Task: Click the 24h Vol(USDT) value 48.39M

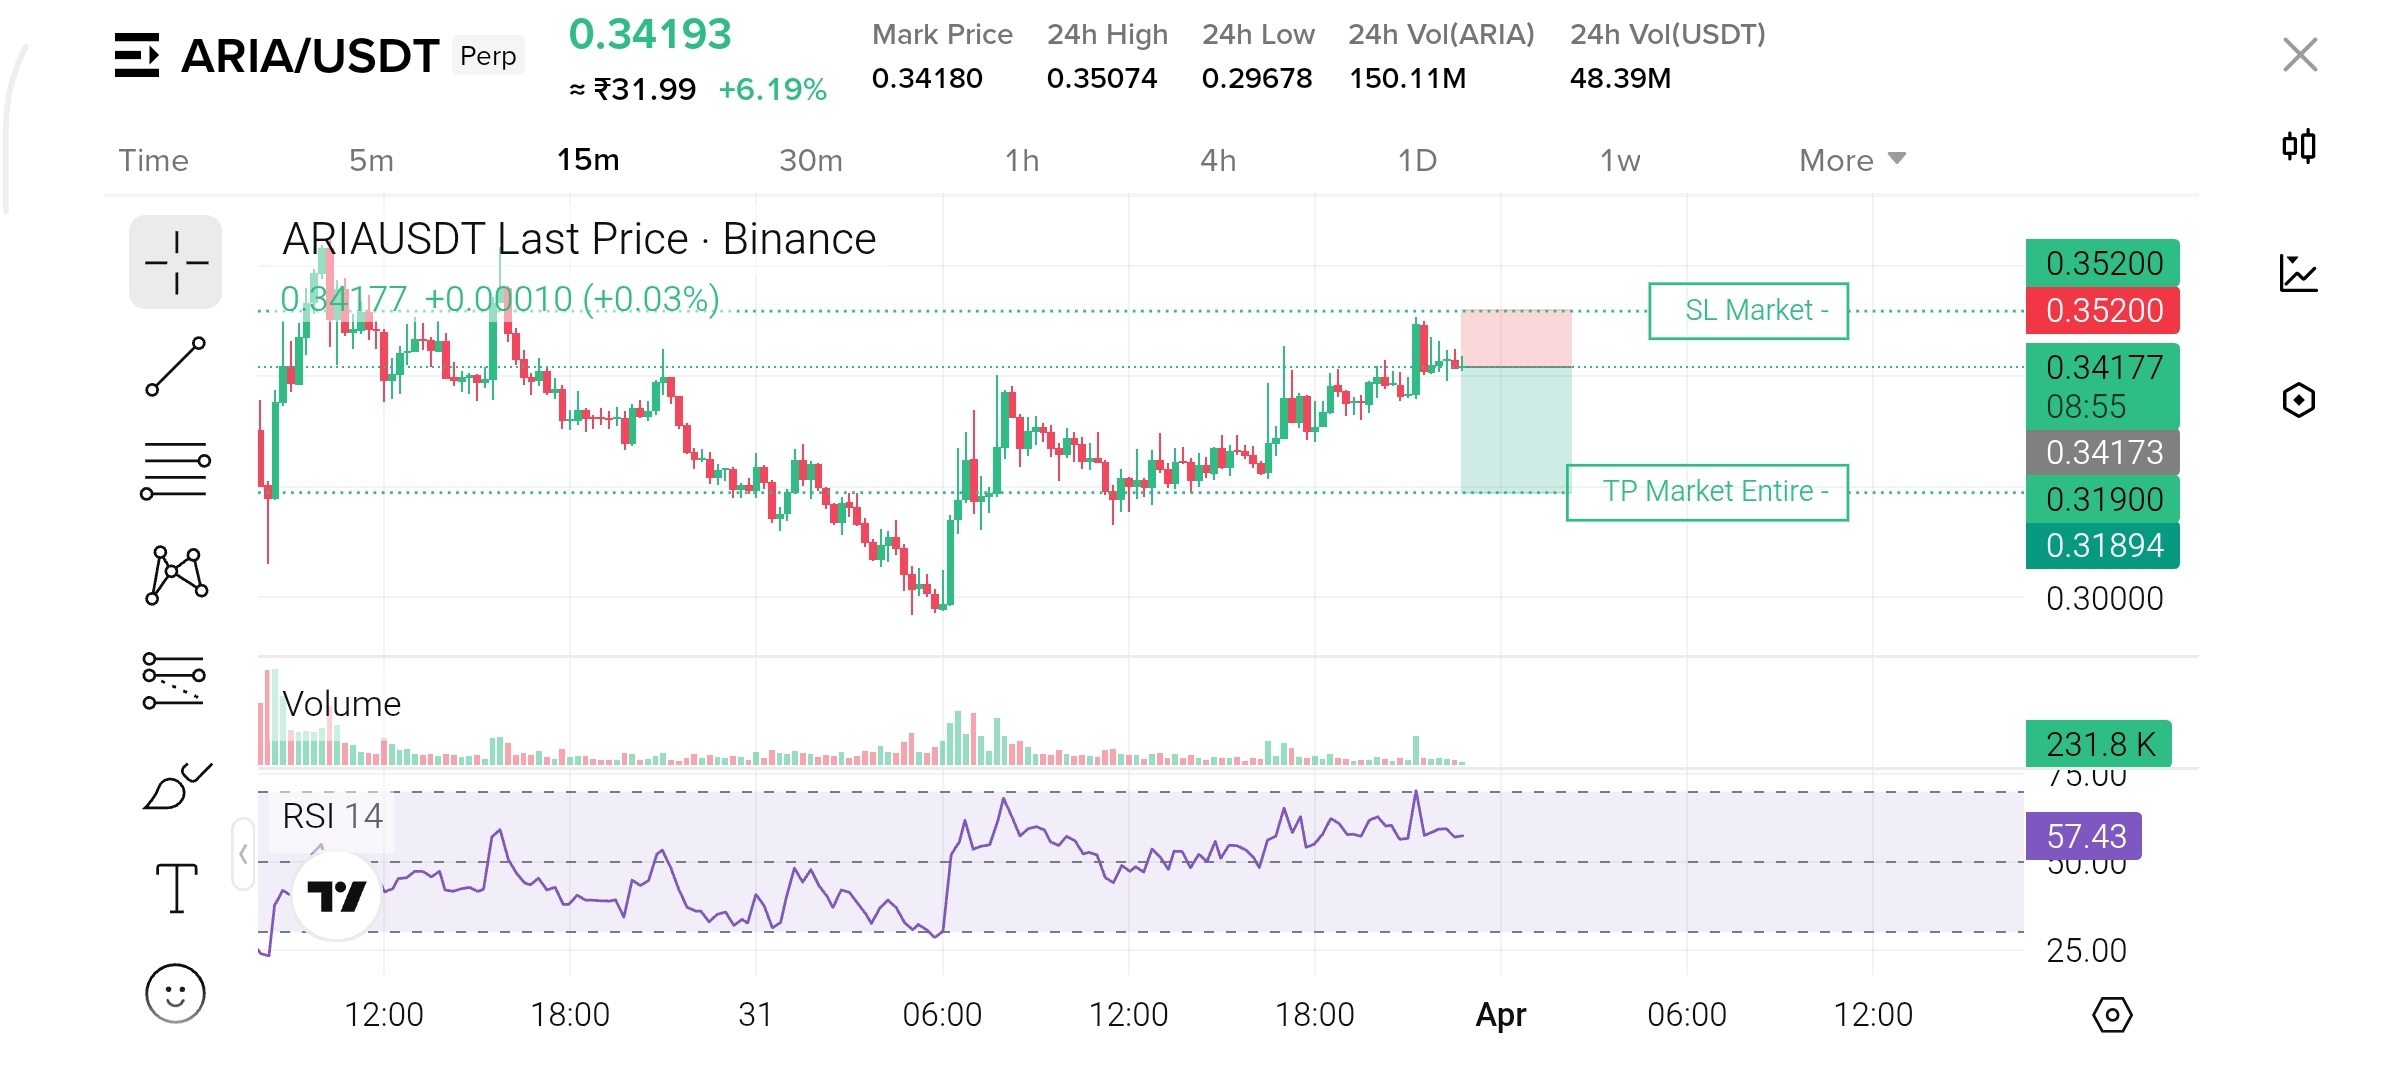Action: [x=1620, y=78]
